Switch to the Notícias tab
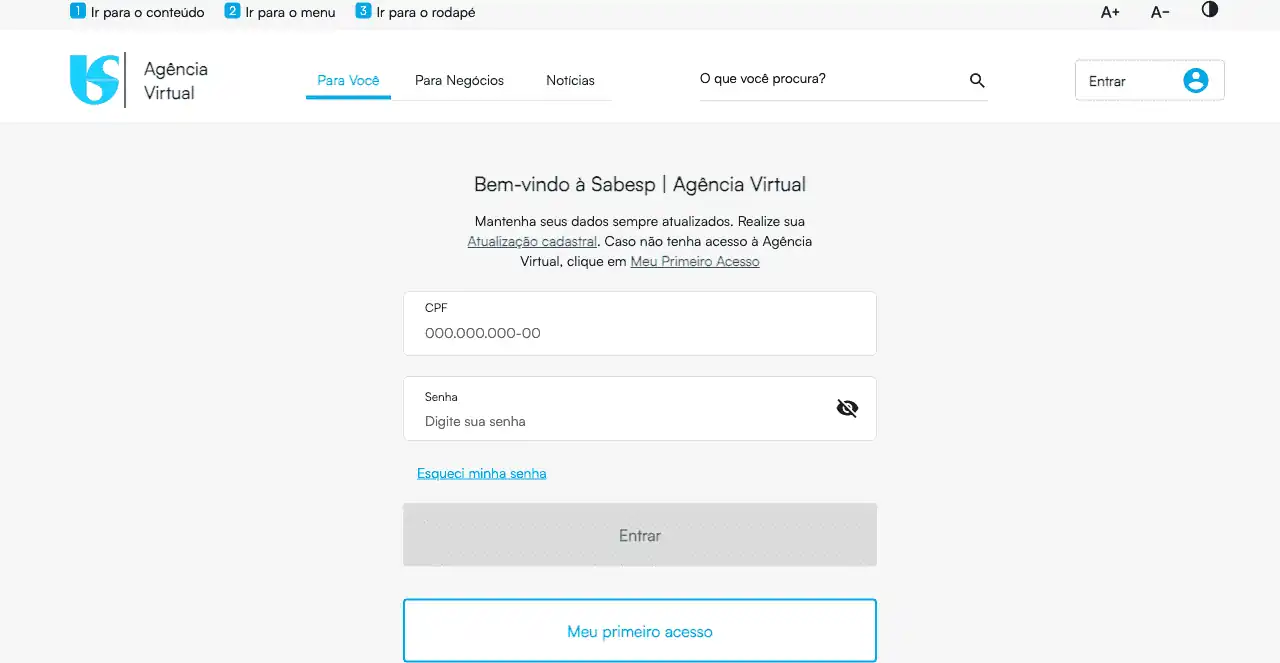1280x663 pixels. click(570, 80)
